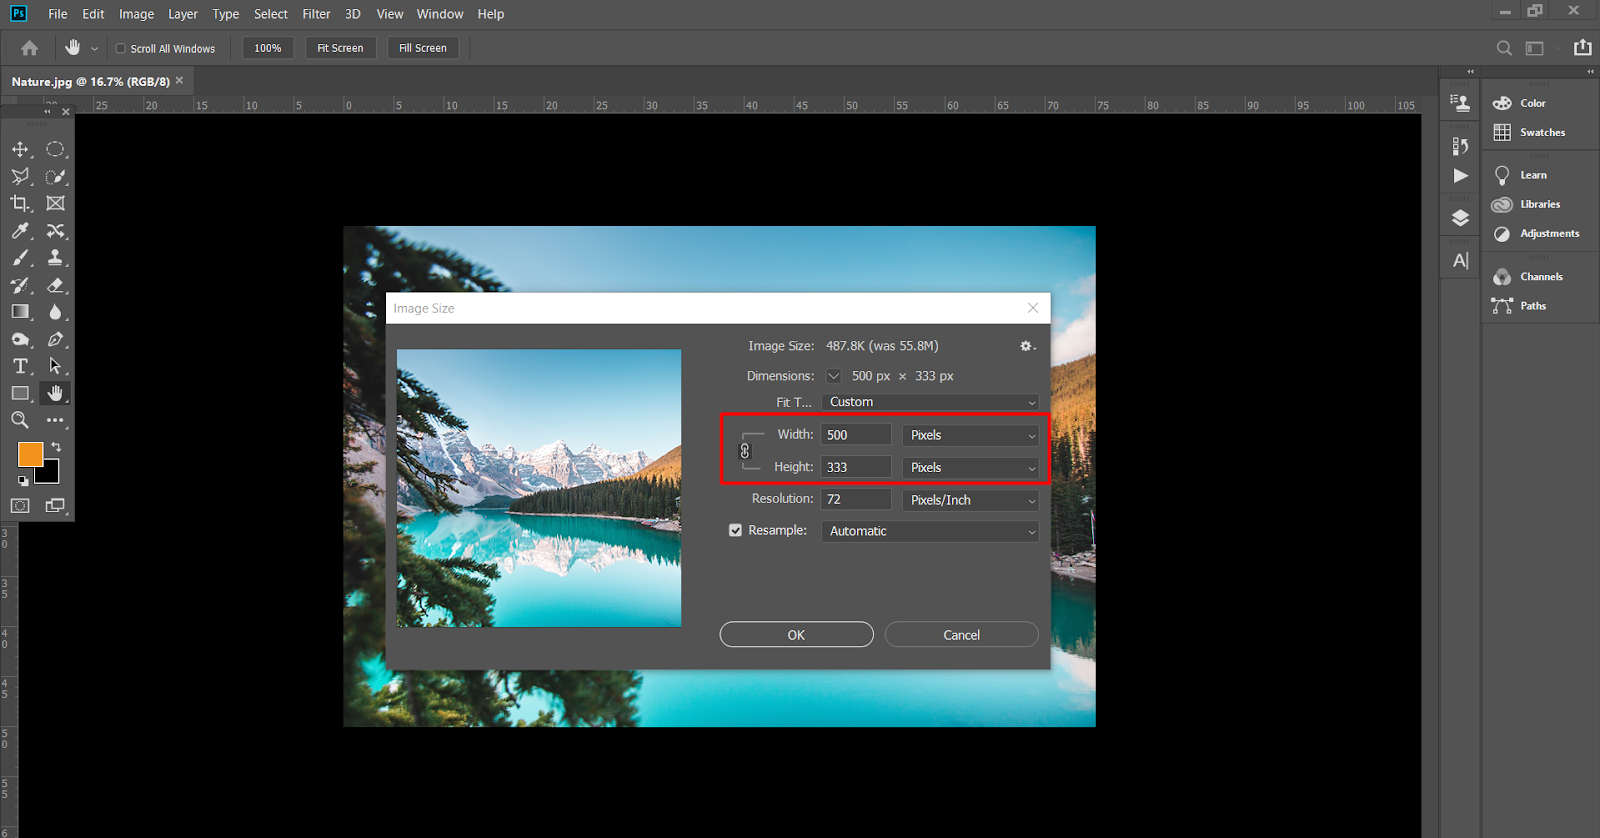Viewport: 1600px width, 838px height.
Task: Open the Layer menu
Action: coord(183,14)
